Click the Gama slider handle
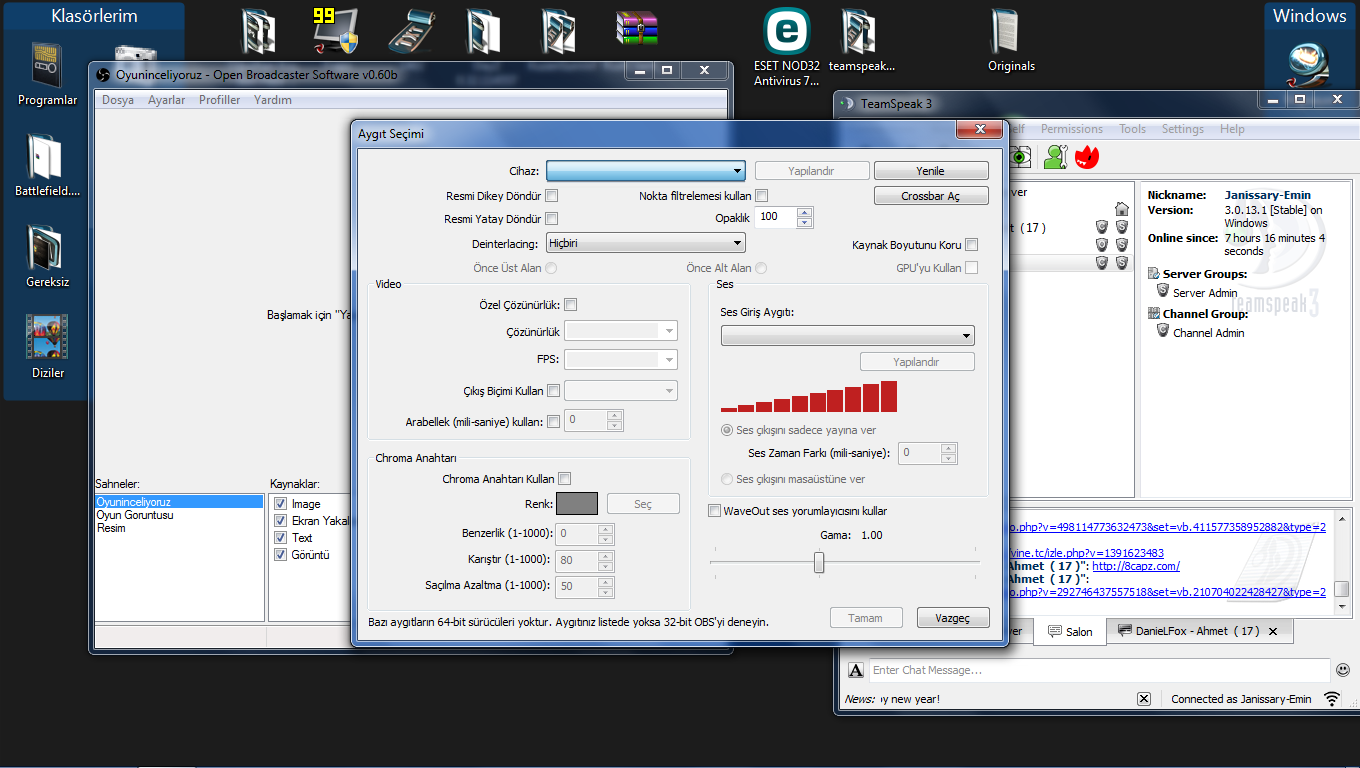The image size is (1360, 768). click(x=819, y=563)
